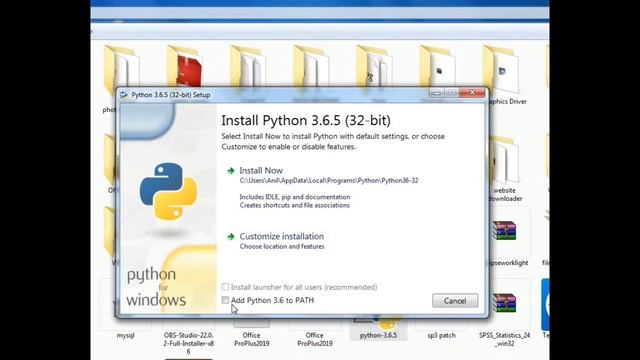Viewport: 640px width, 360px height.
Task: Click the Python logo image
Action: 168,191
